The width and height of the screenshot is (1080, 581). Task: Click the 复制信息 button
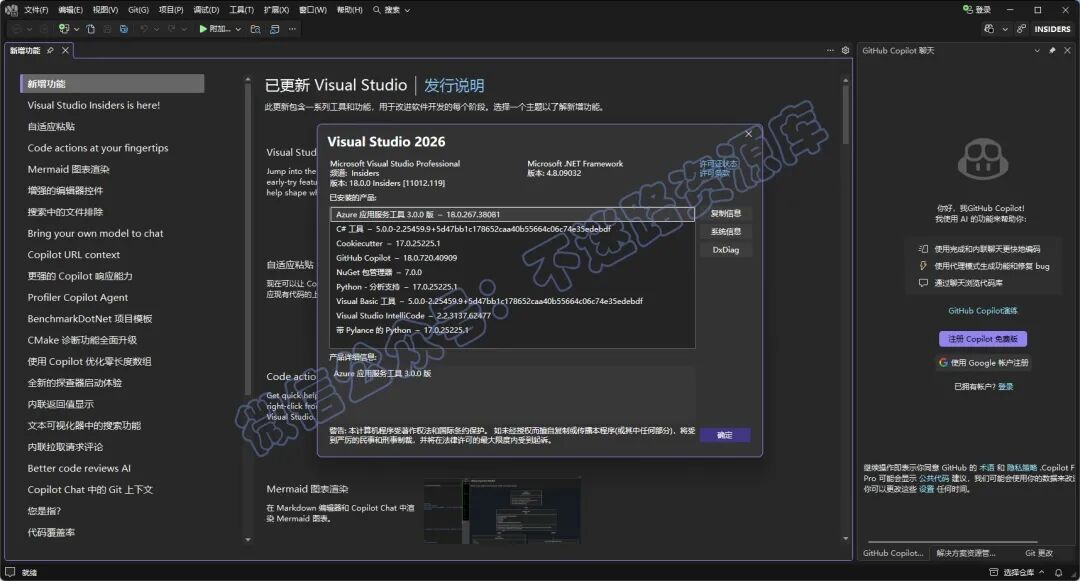pos(725,213)
